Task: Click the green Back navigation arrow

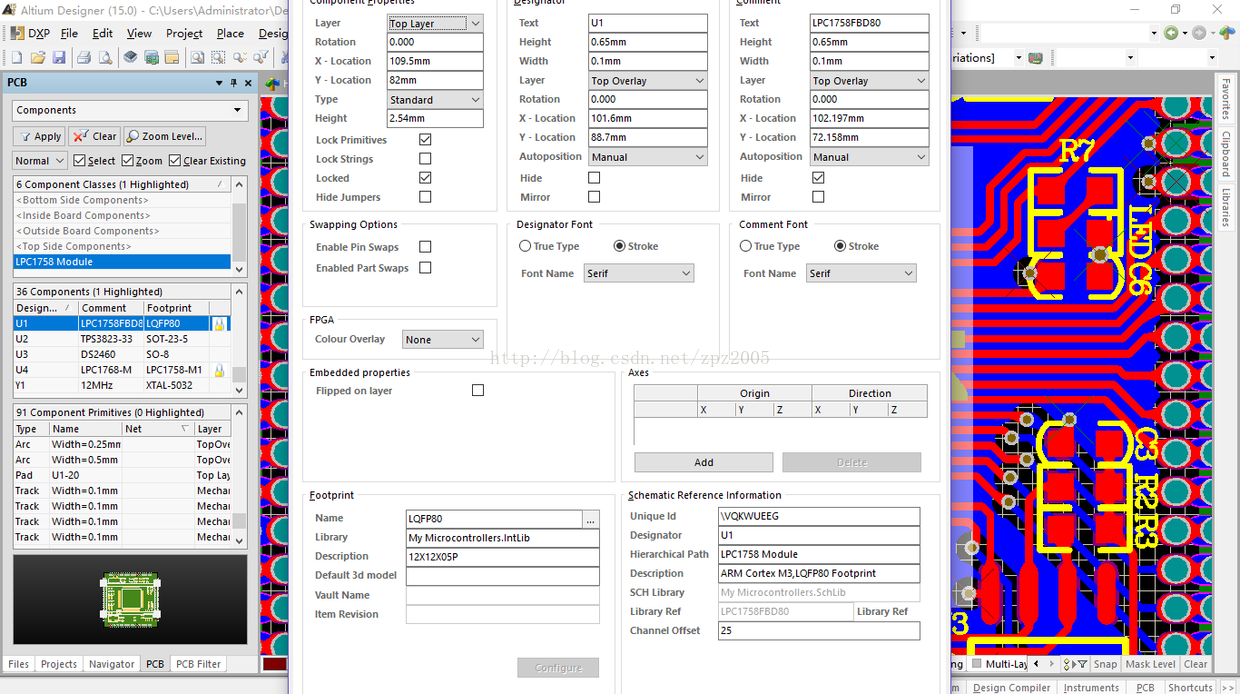Action: pos(1171,33)
